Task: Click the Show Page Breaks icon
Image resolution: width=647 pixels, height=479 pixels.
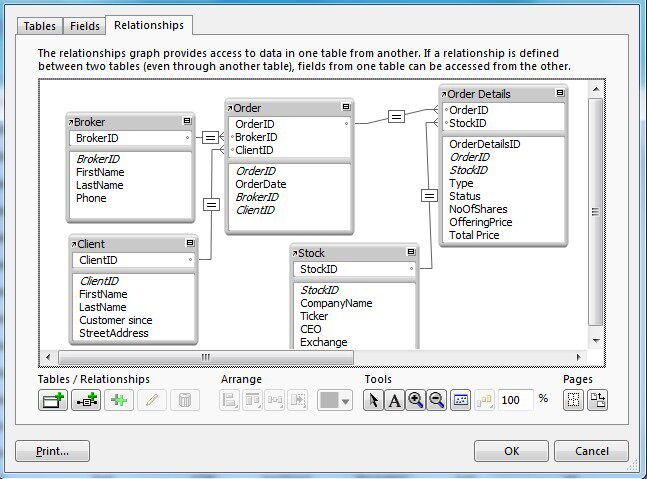Action: pyautogui.click(x=574, y=400)
